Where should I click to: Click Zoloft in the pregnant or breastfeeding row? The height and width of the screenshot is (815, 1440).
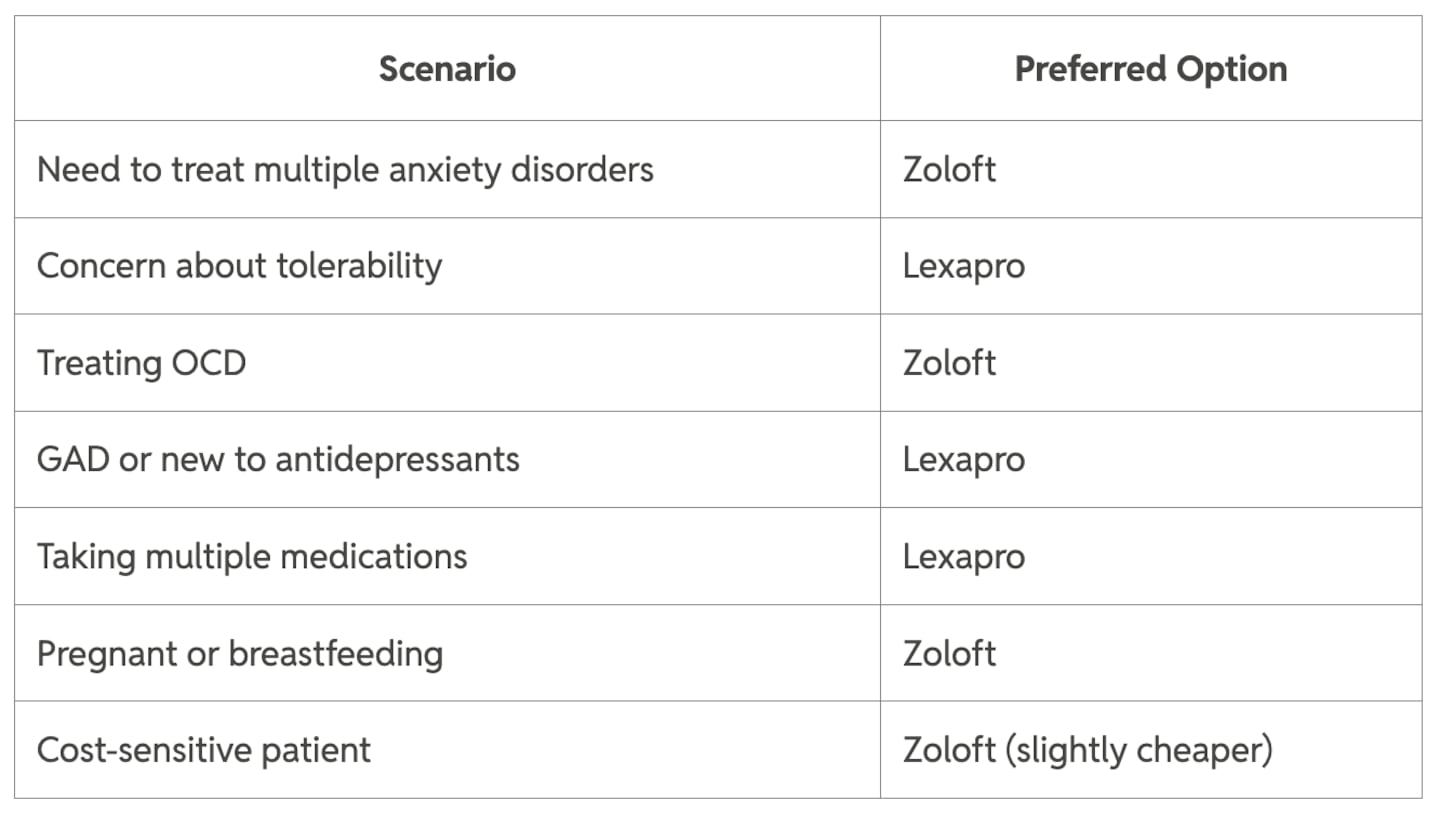tap(949, 653)
